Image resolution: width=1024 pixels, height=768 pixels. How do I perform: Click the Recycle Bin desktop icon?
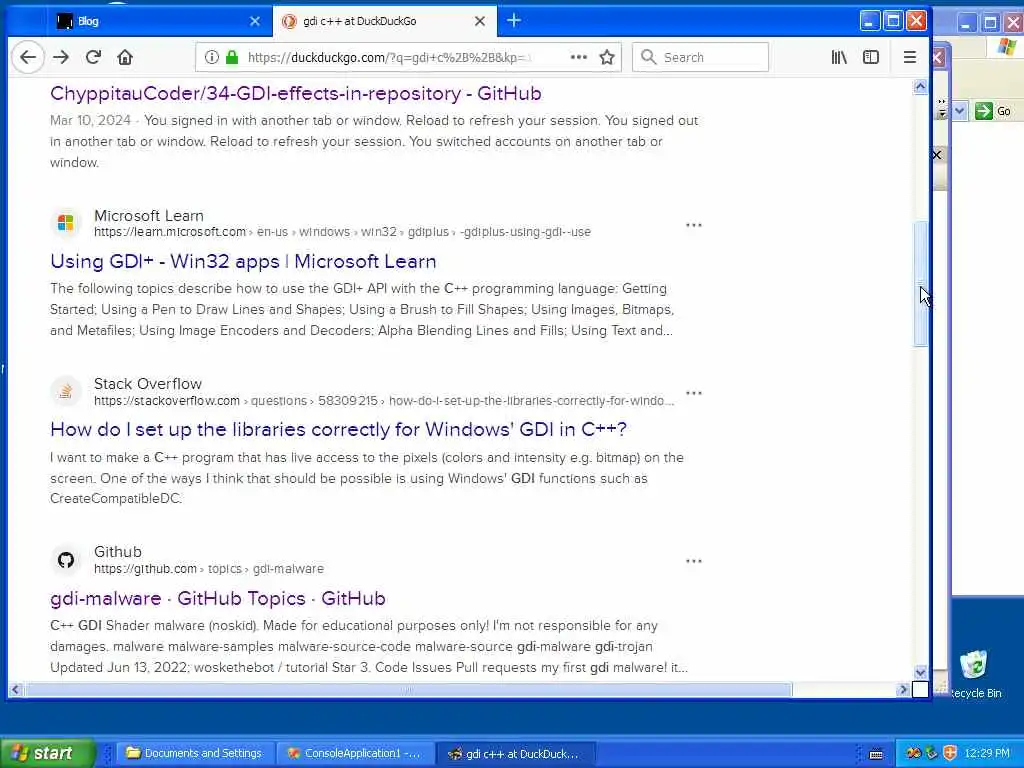tap(975, 675)
